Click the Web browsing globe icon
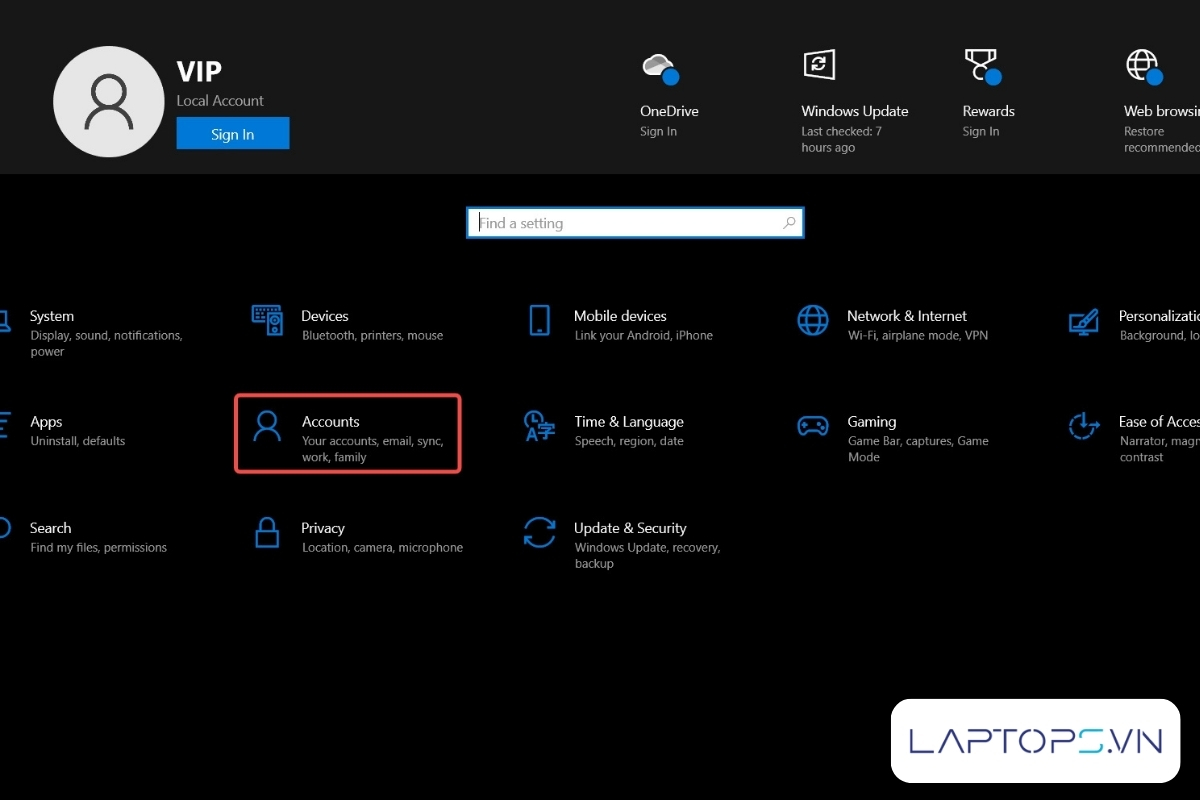This screenshot has height=800, width=1200. [1143, 67]
